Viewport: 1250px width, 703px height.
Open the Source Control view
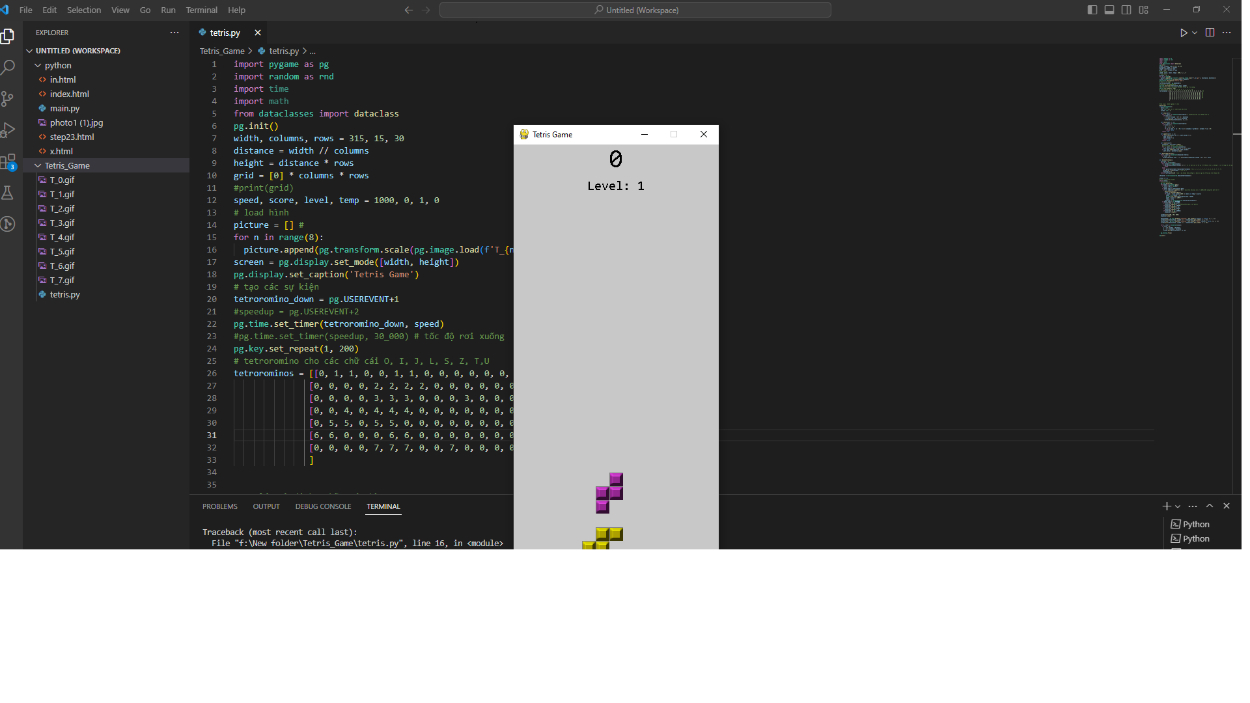(8, 99)
